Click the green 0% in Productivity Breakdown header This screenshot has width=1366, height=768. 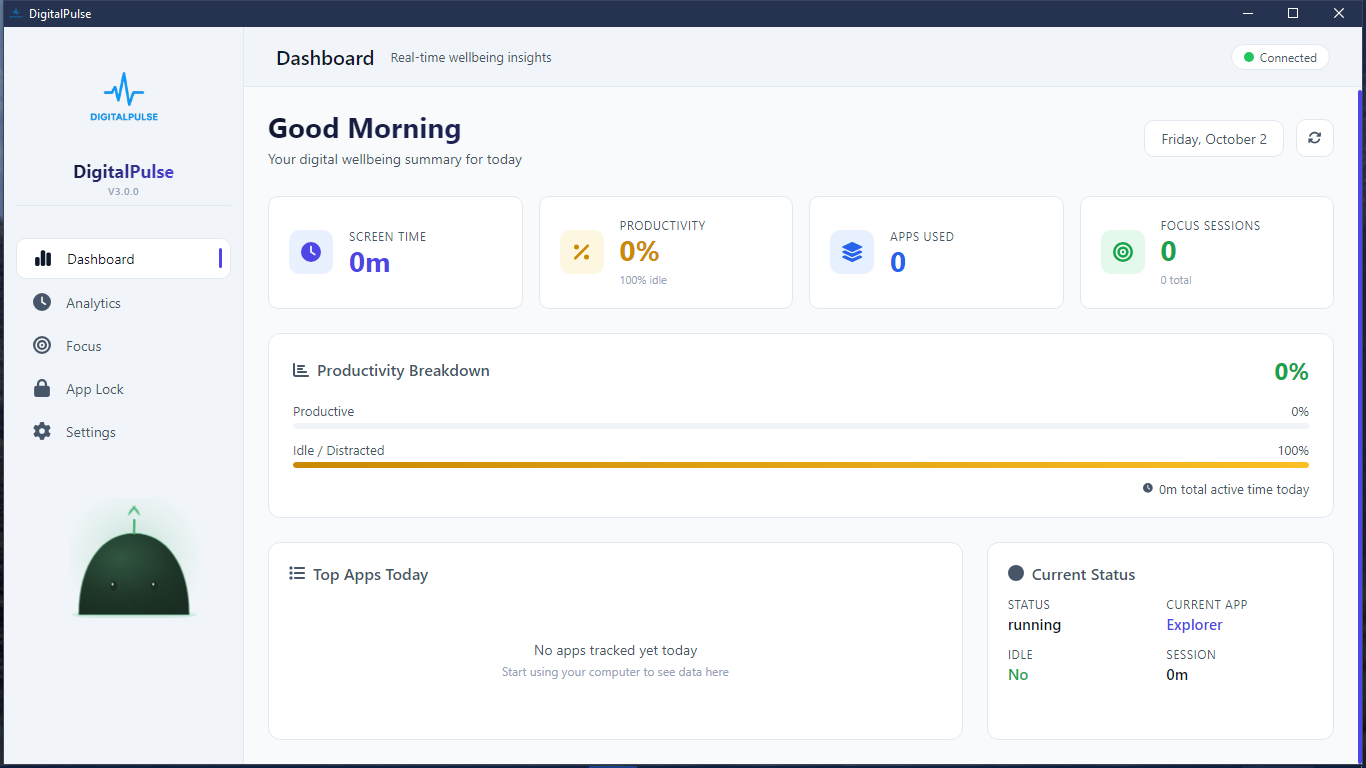tap(1291, 372)
